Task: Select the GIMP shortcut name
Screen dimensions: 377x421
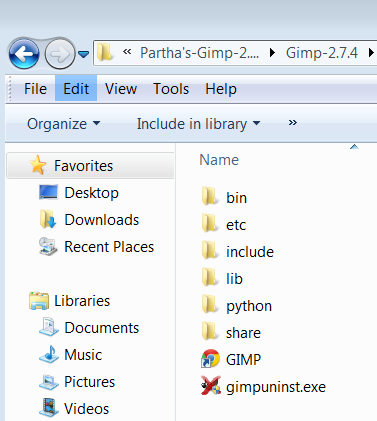Action: coord(243,360)
